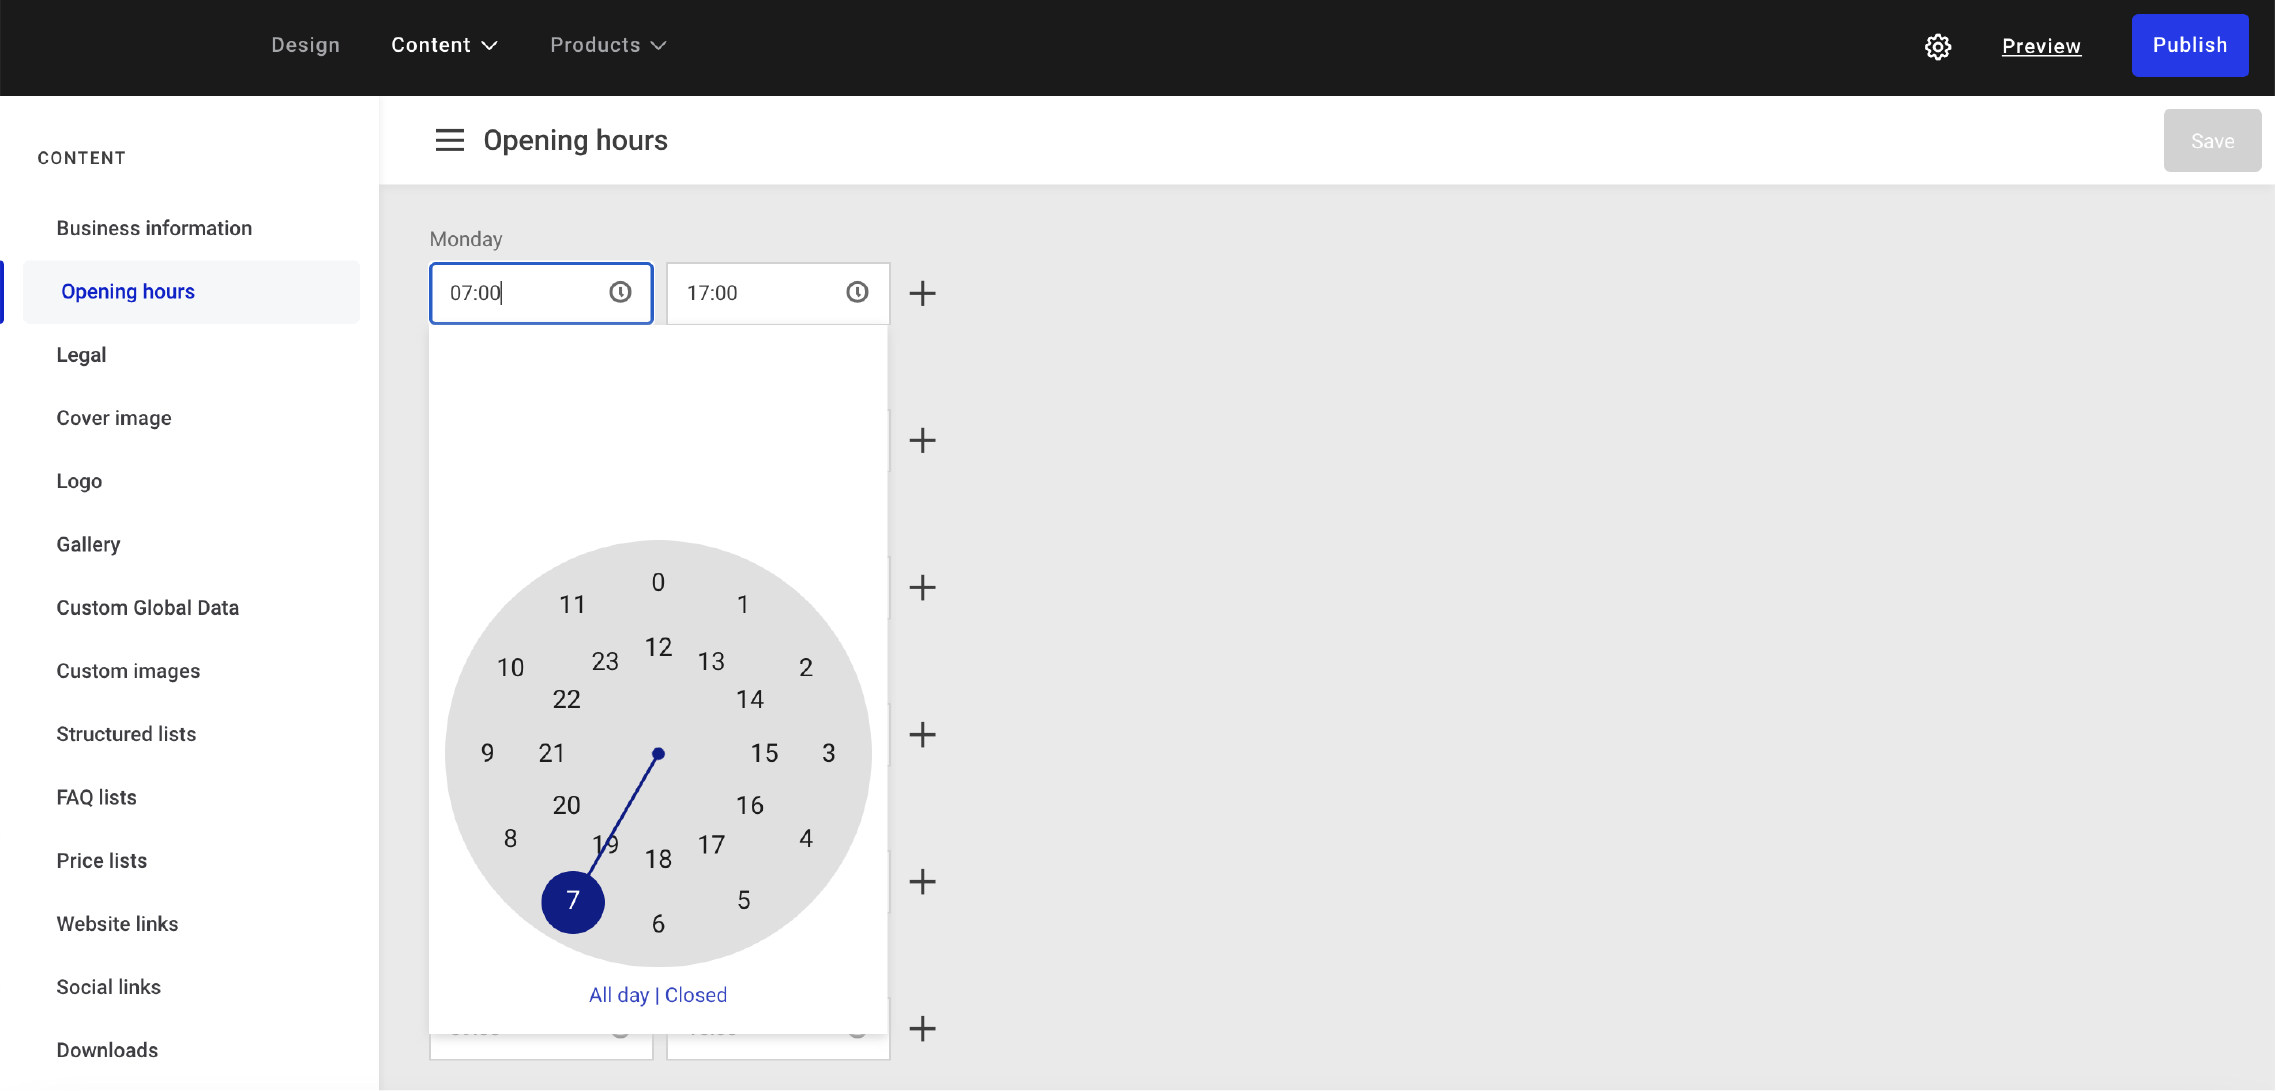The width and height of the screenshot is (2276, 1091).
Task: Pick hour 10 on the clock
Action: point(510,667)
